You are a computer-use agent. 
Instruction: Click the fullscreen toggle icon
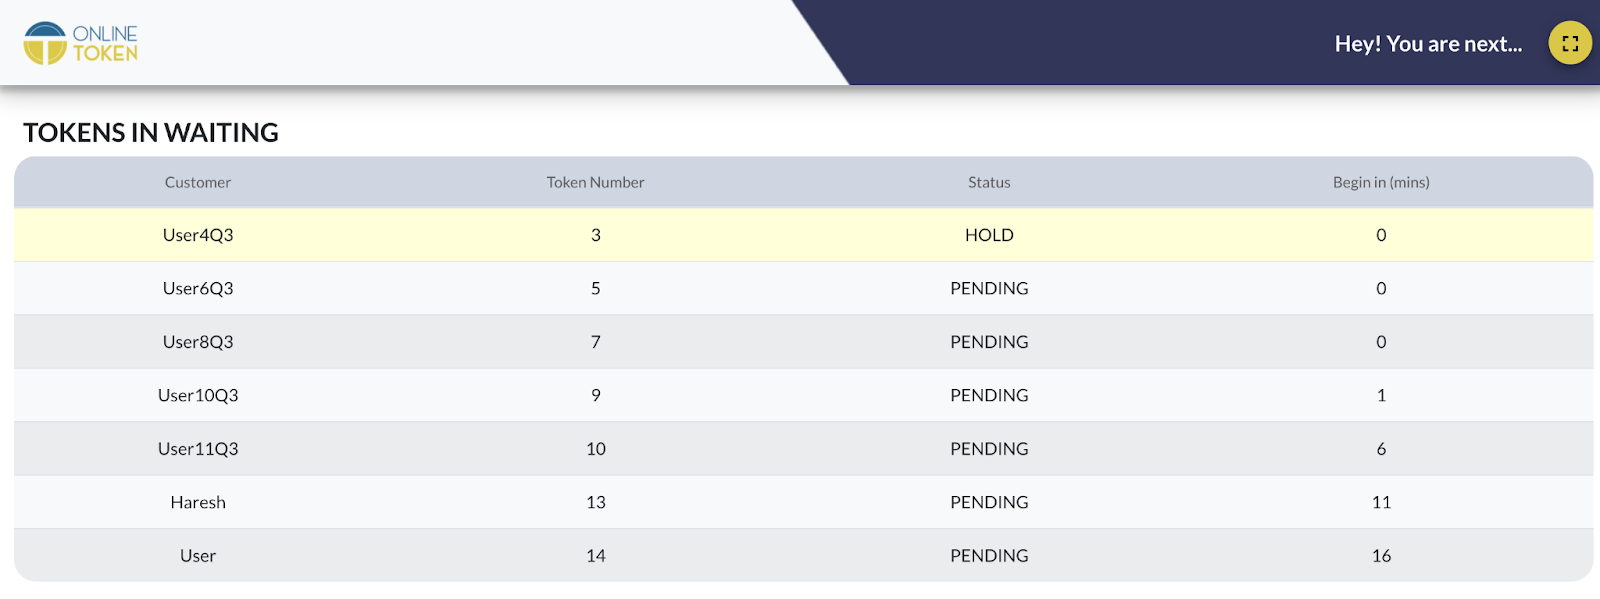click(x=1570, y=43)
